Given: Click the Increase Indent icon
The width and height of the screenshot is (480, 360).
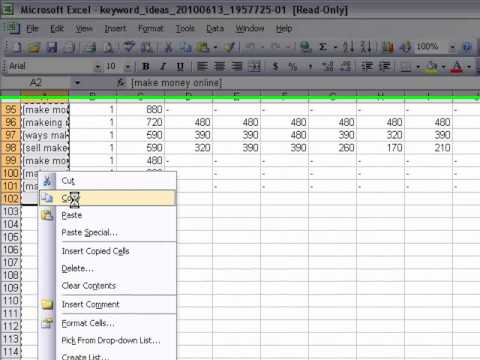Looking at the screenshot, I should pos(385,66).
